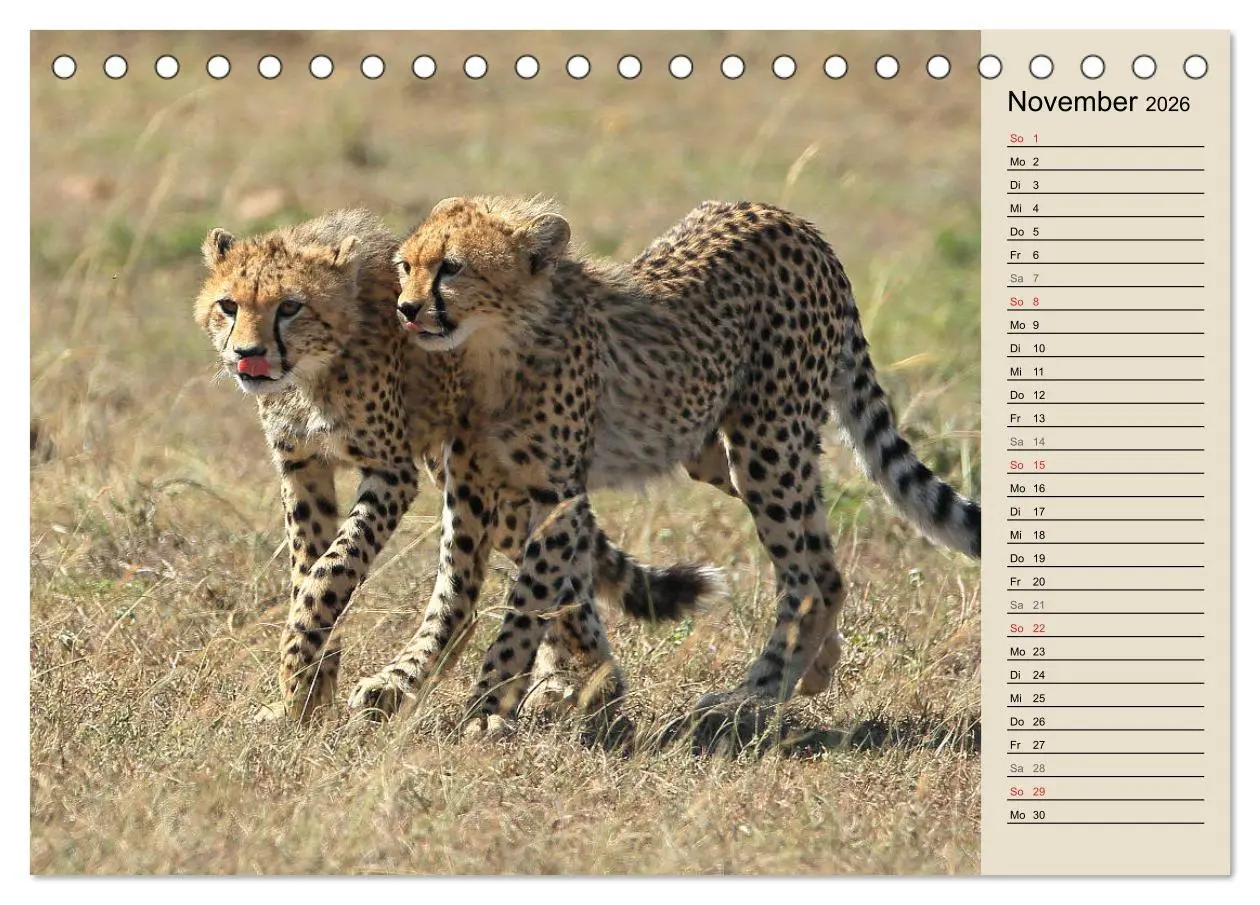Select the 'Mo 9' date row
The image size is (1260, 905).
coord(1105,325)
